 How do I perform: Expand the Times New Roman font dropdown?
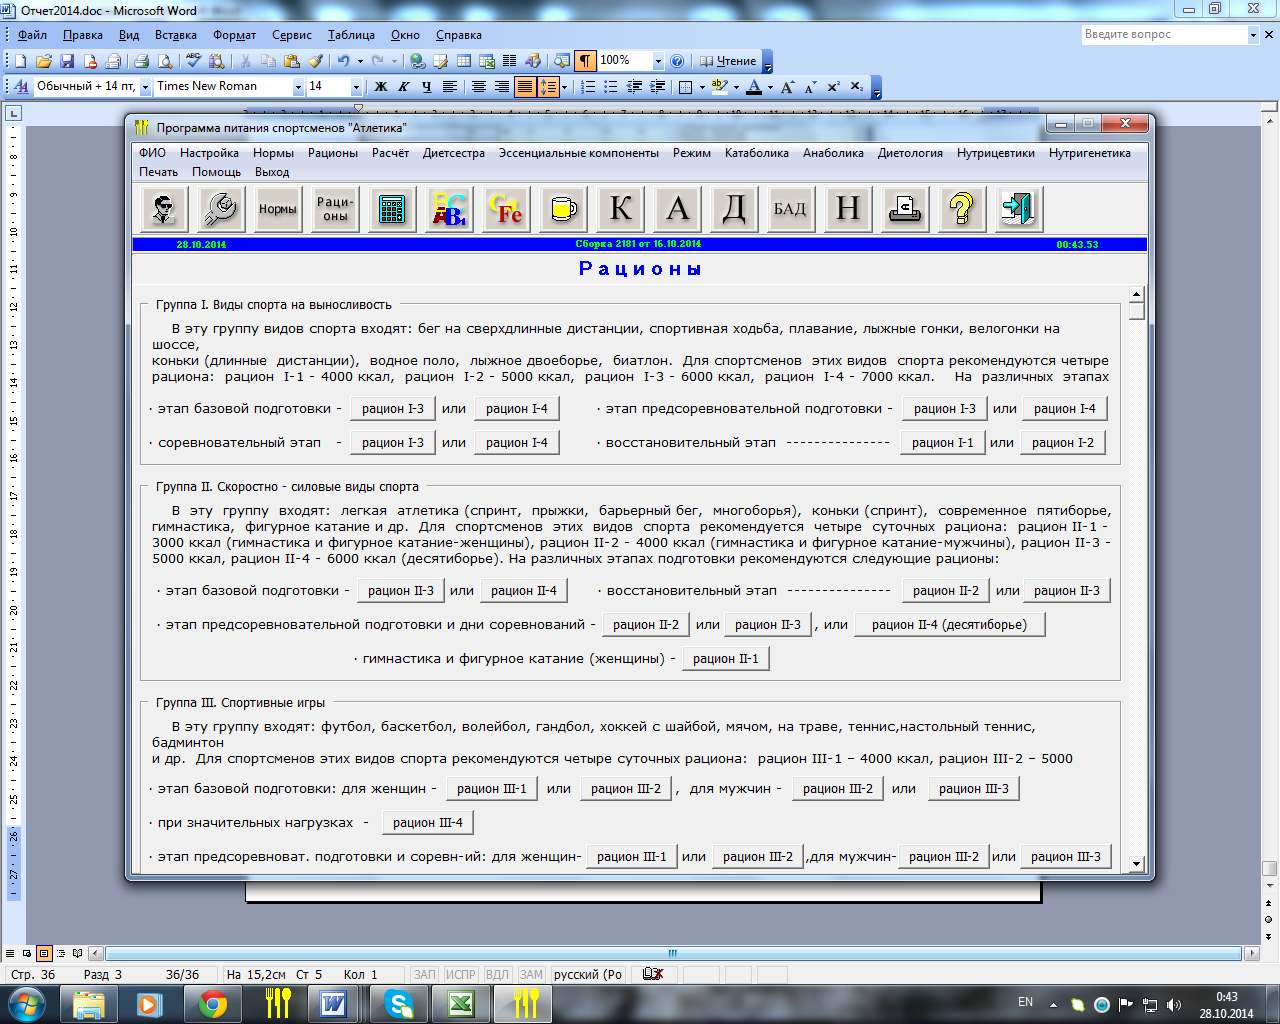[x=298, y=87]
